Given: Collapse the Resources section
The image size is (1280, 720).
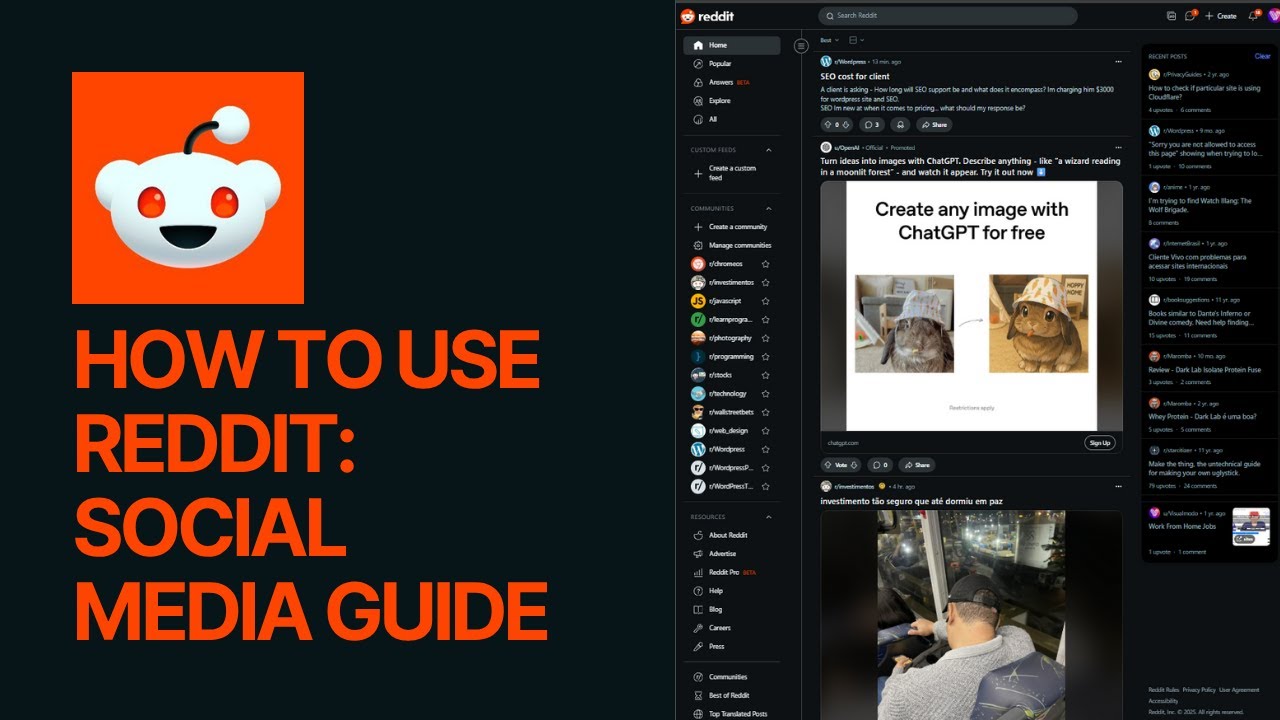Looking at the screenshot, I should (769, 517).
